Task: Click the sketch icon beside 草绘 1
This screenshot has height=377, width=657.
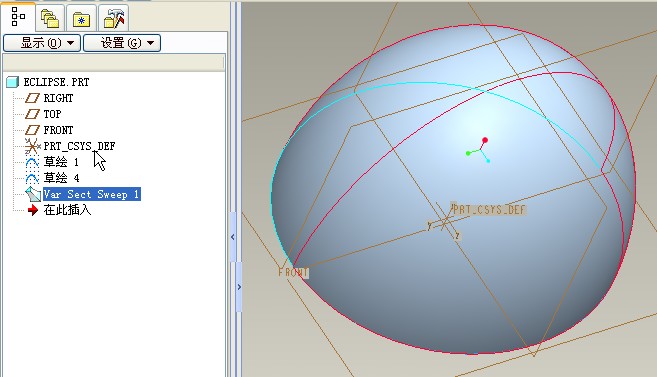Action: click(x=32, y=162)
